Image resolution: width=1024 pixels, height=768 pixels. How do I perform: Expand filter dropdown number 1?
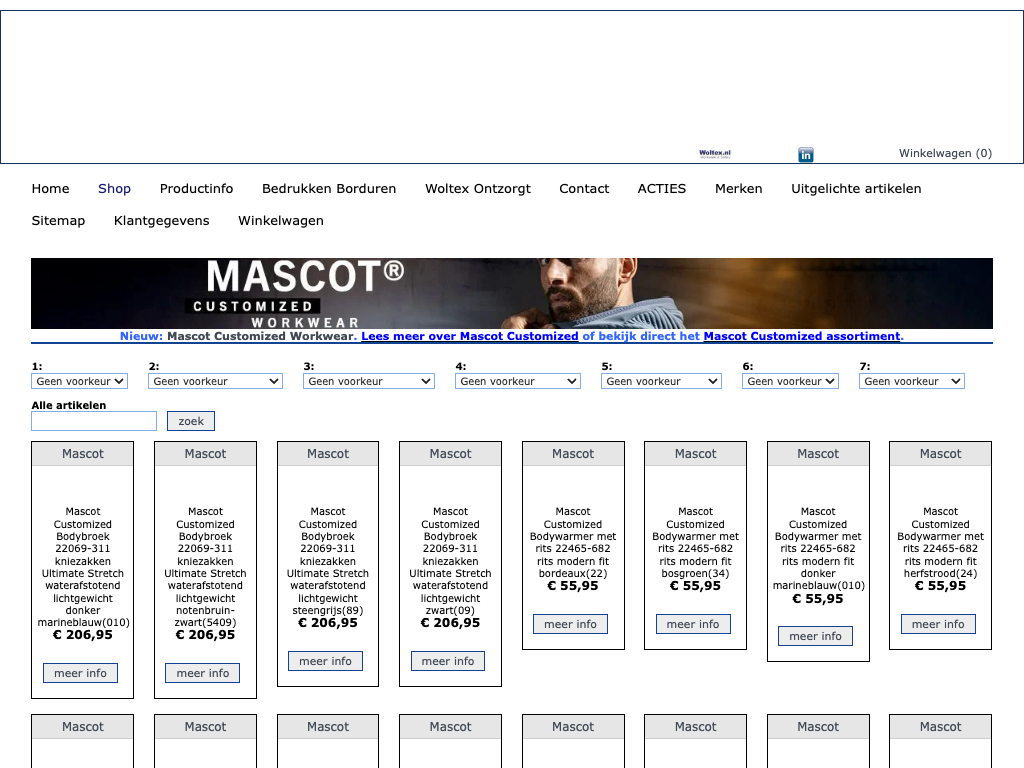pos(80,381)
